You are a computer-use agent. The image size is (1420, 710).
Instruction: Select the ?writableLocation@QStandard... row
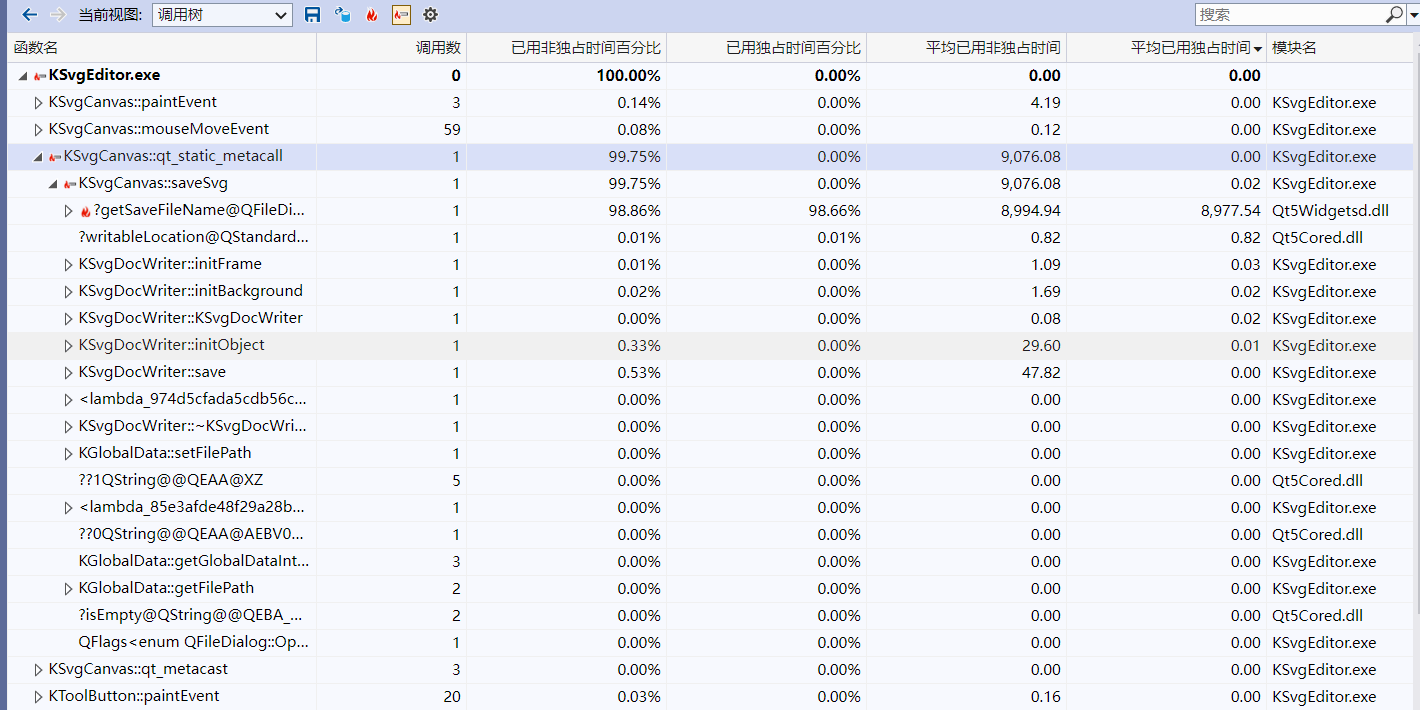(710, 238)
